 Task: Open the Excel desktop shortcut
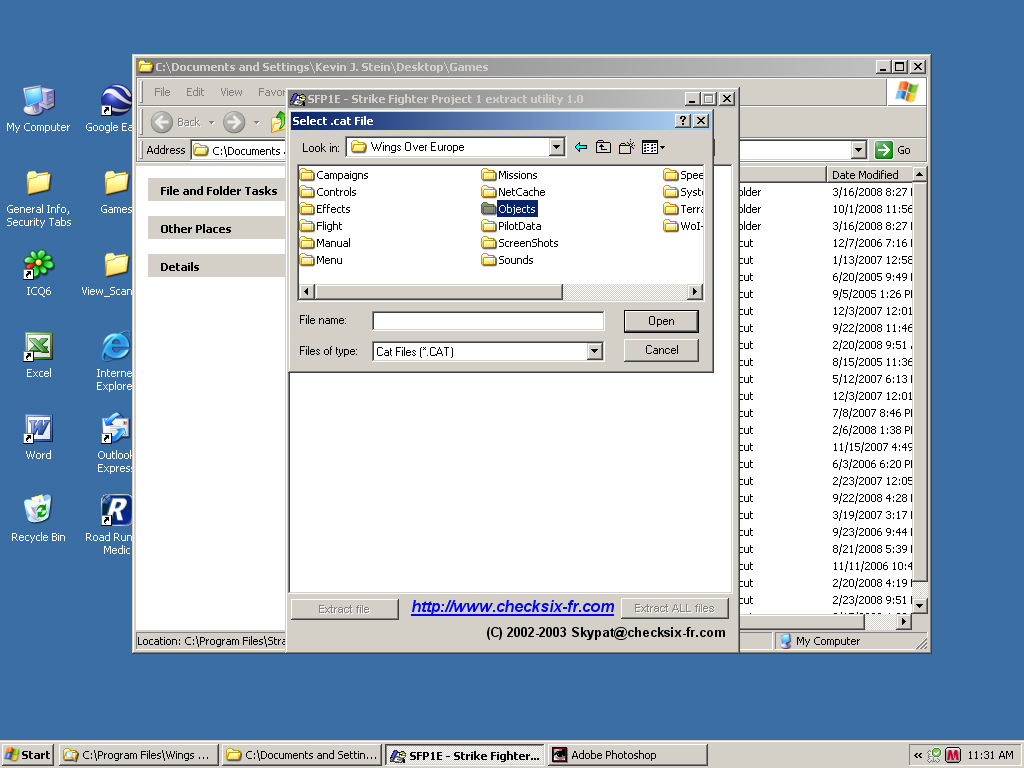[39, 355]
